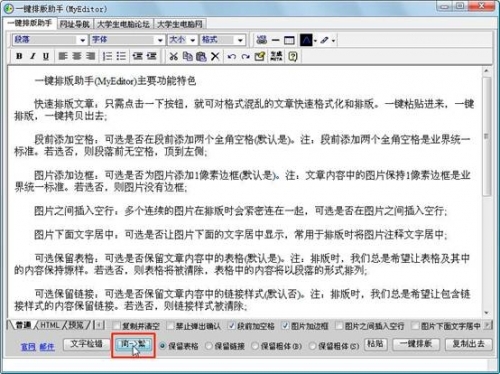Viewport: 500px width, 374px height.
Task: Uncheck 图片加边框 option
Action: 285,326
